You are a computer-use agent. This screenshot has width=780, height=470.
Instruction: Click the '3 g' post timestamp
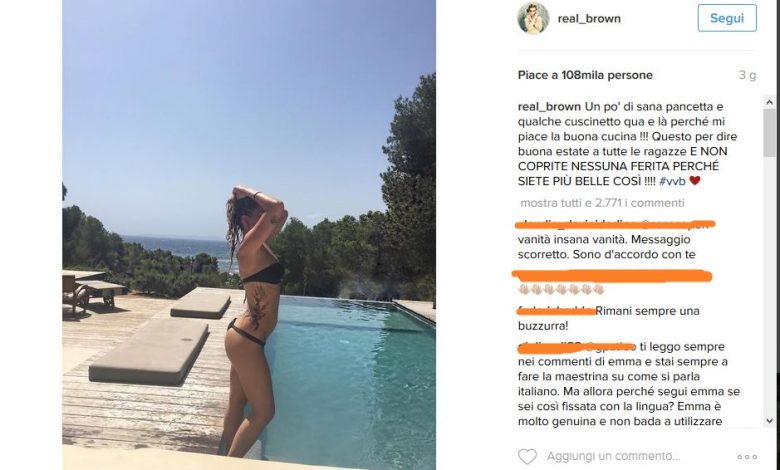pyautogui.click(x=747, y=76)
